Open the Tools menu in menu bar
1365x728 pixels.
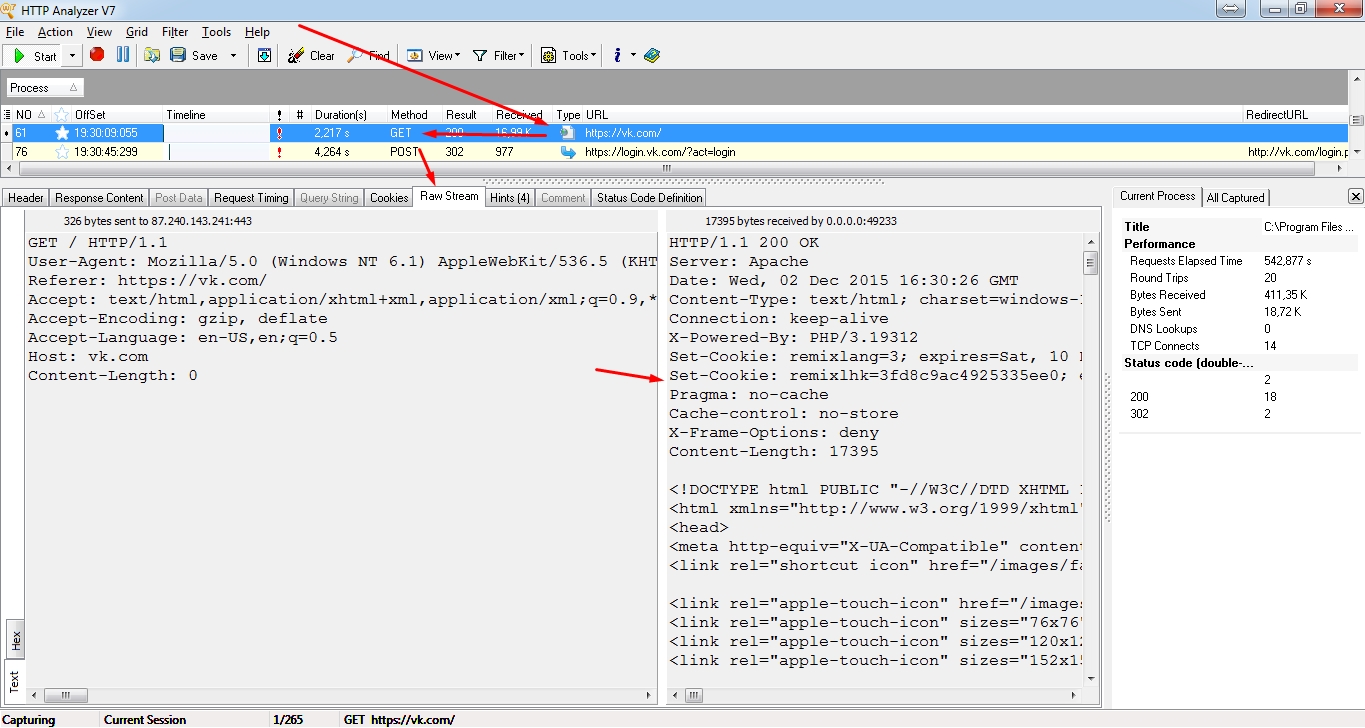click(x=216, y=32)
